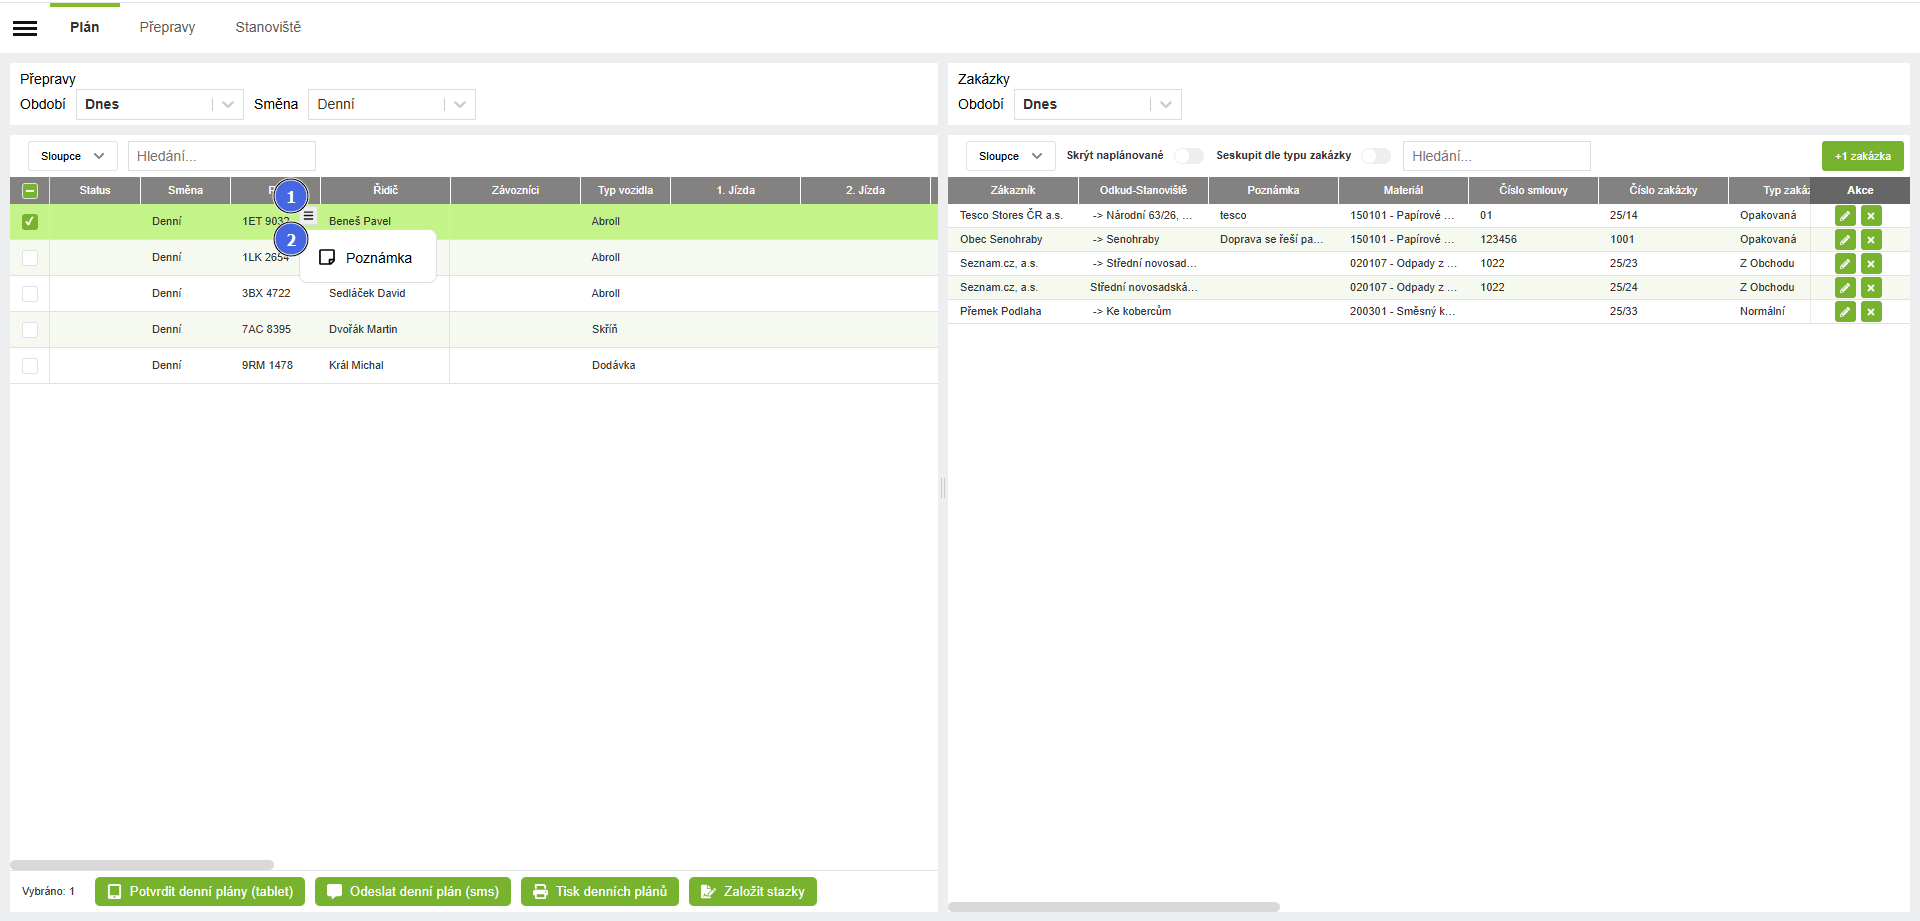Click the +1 zakázka button
This screenshot has width=1920, height=921.
pos(1862,156)
